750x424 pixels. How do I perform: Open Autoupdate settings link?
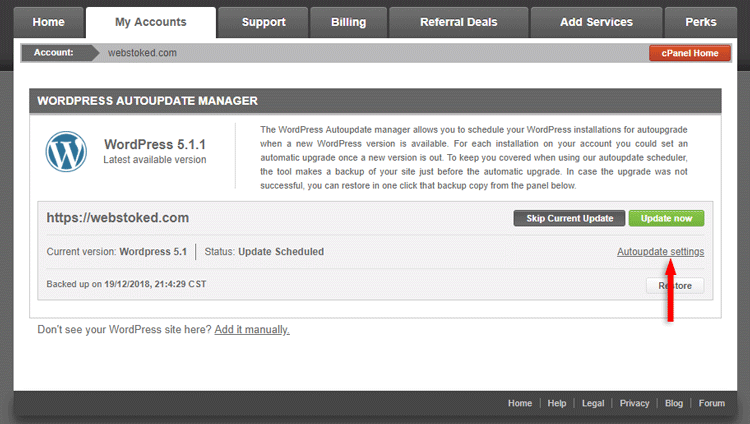pos(660,252)
